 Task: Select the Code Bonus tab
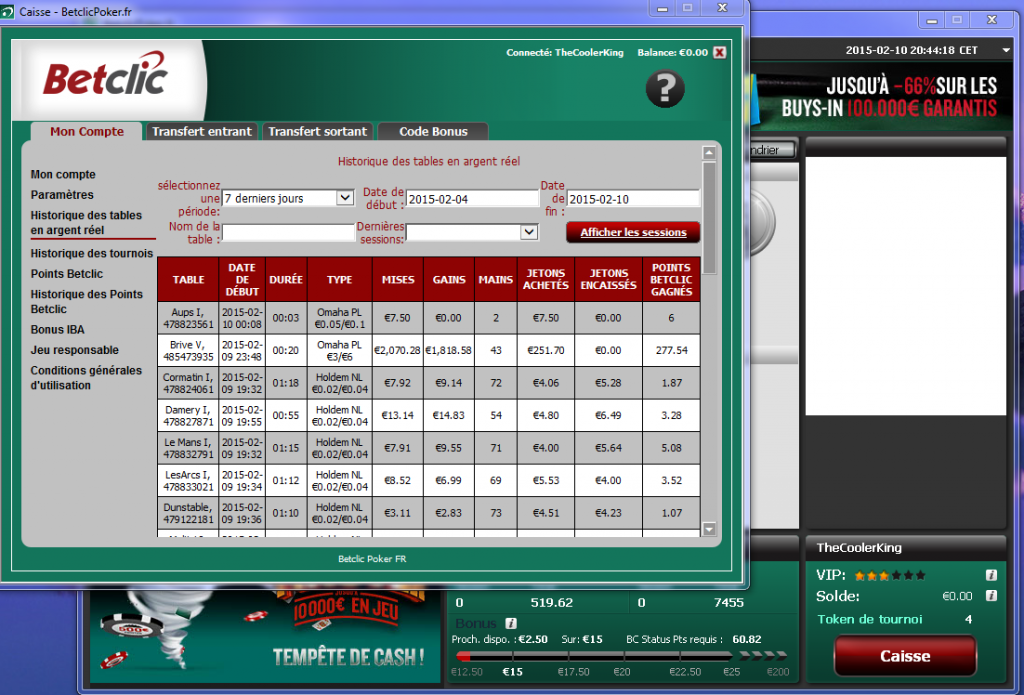click(x=433, y=131)
